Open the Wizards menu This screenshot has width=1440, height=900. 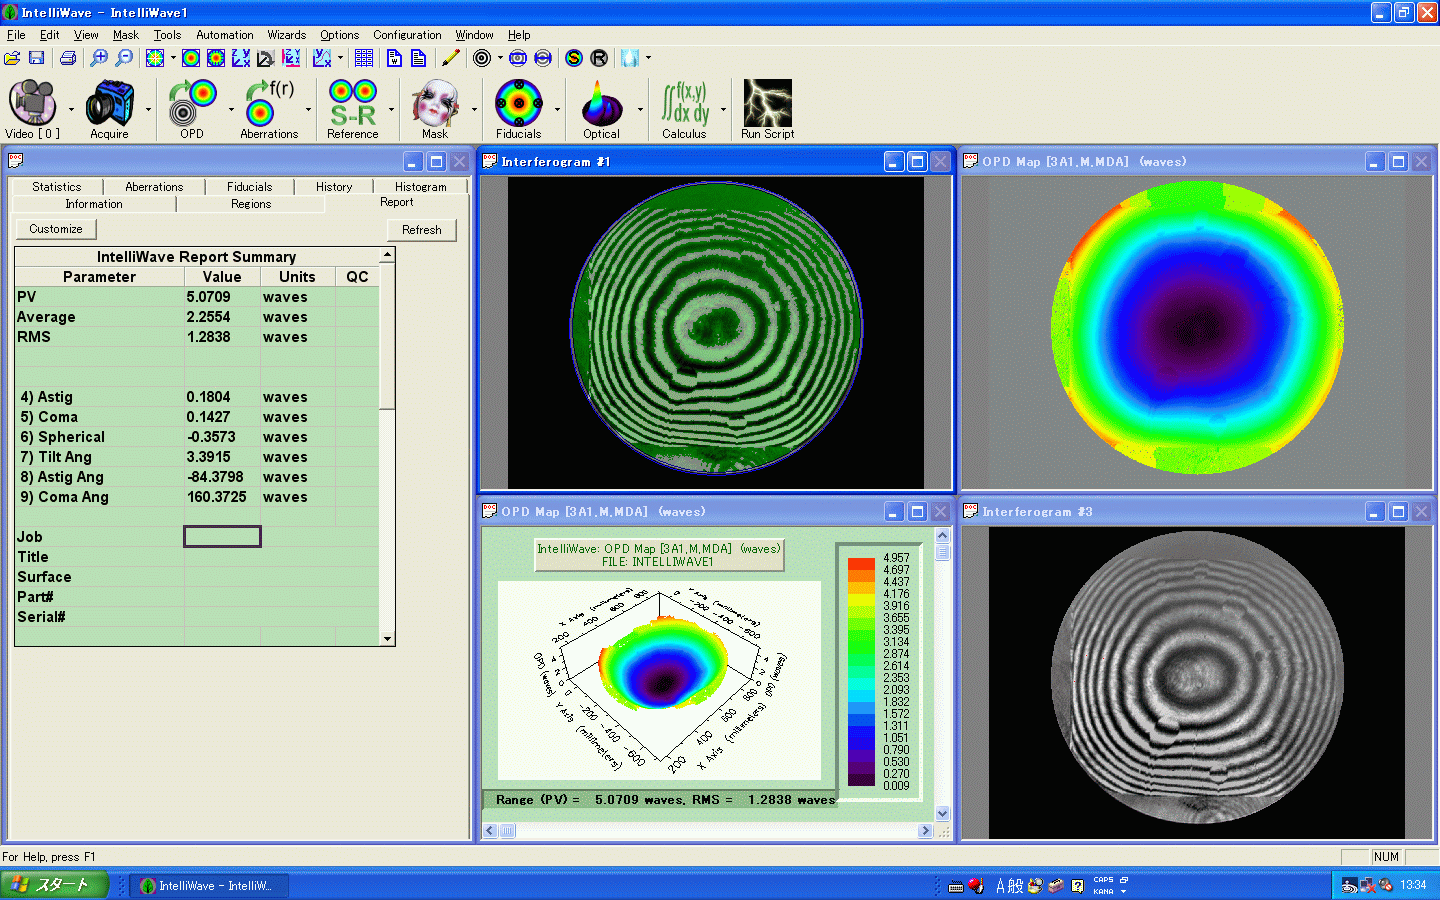(x=286, y=35)
